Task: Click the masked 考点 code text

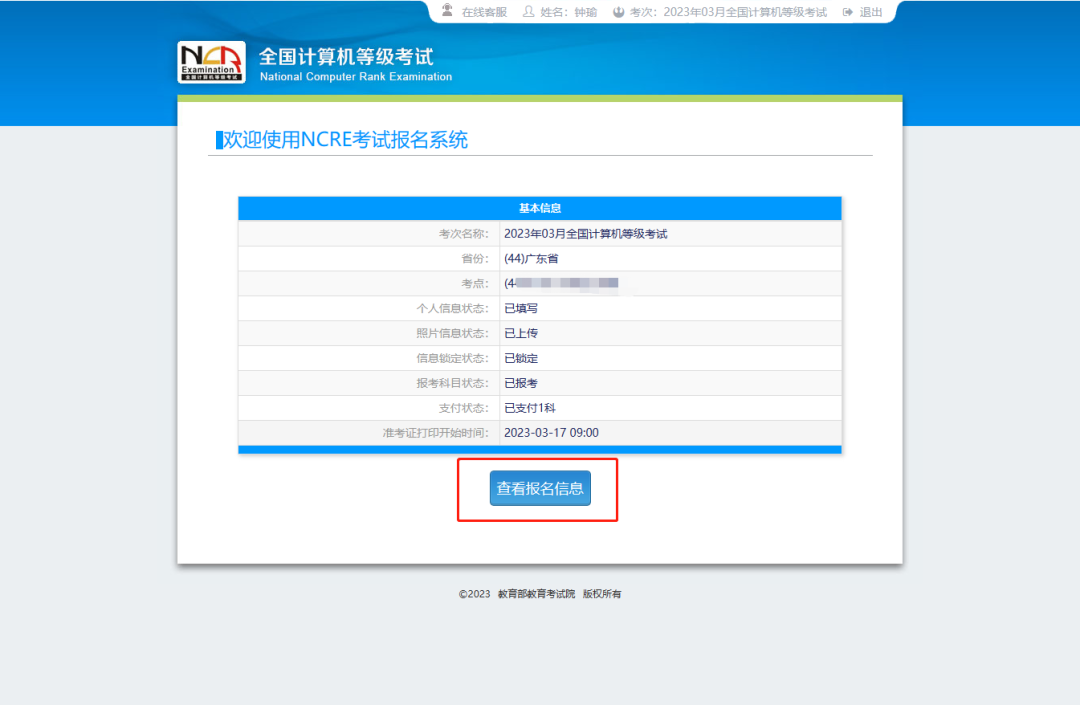Action: pos(560,283)
